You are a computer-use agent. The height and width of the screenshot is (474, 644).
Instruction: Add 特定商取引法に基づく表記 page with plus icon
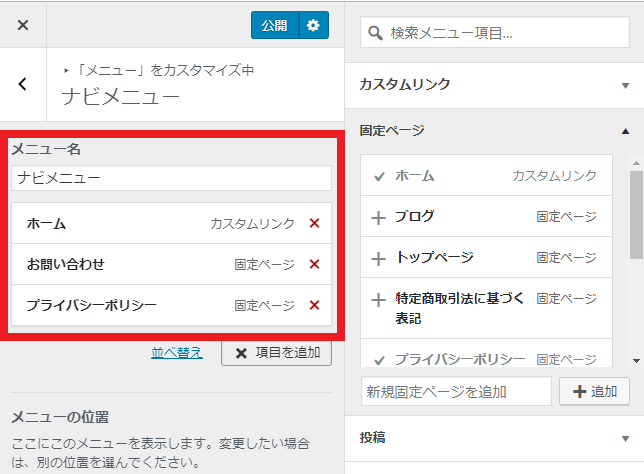coord(378,299)
